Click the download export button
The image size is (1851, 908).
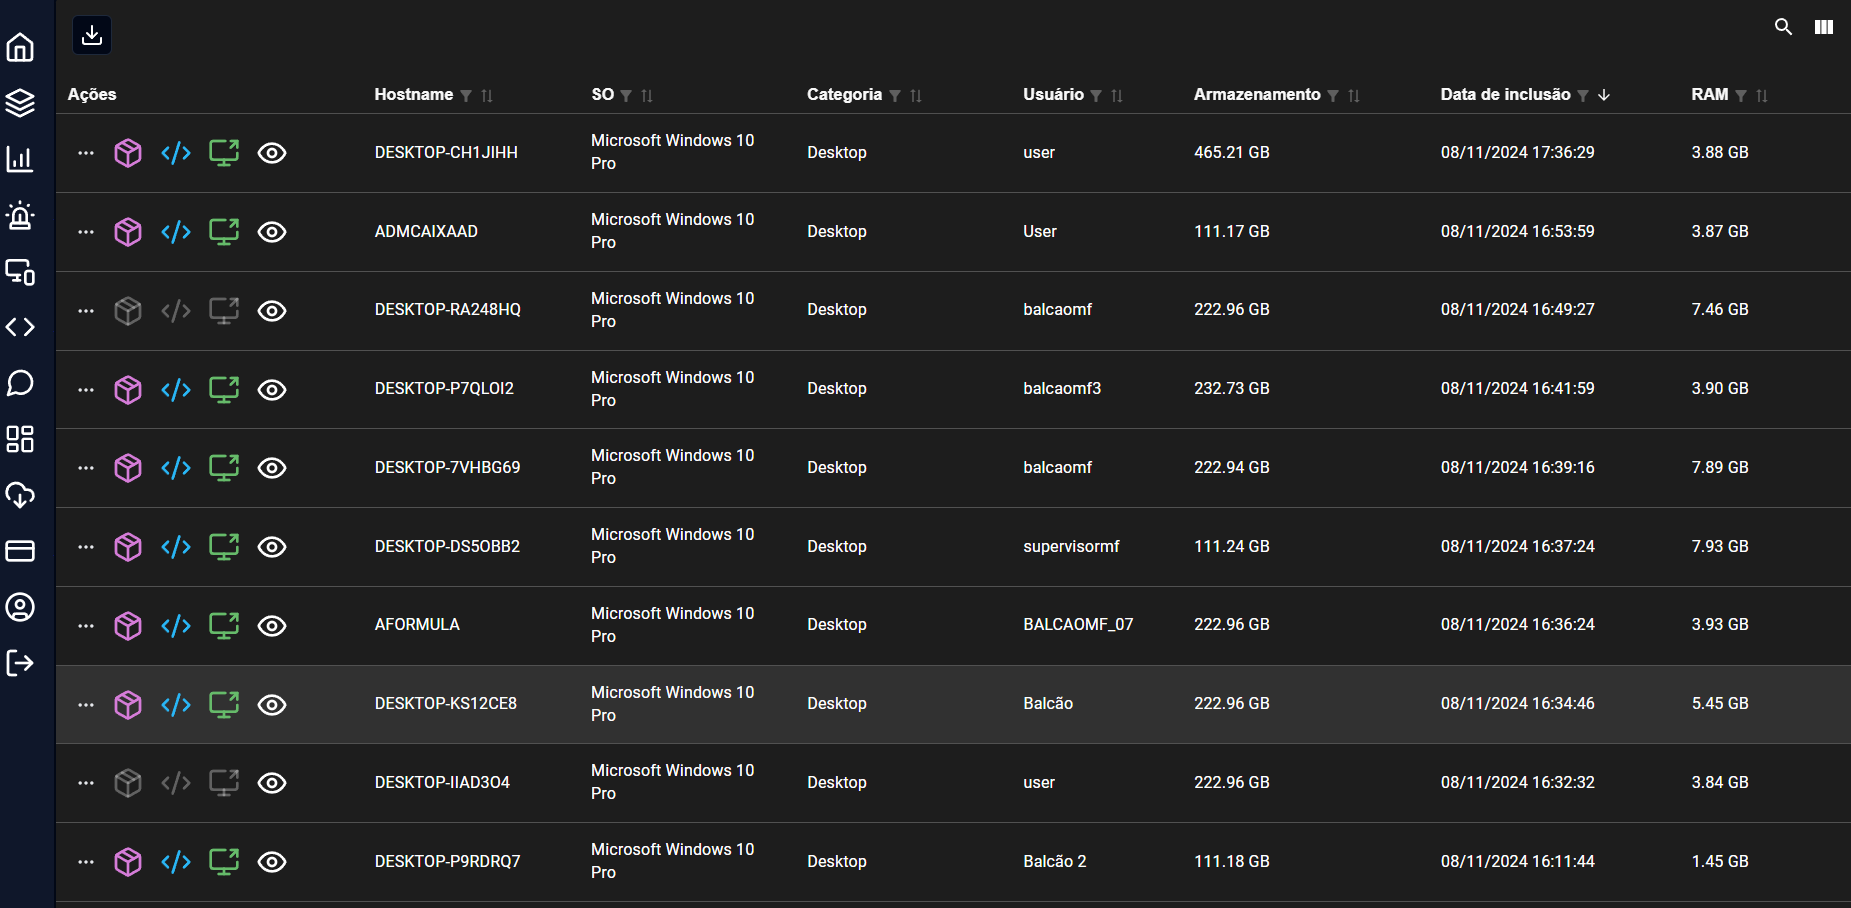92,35
